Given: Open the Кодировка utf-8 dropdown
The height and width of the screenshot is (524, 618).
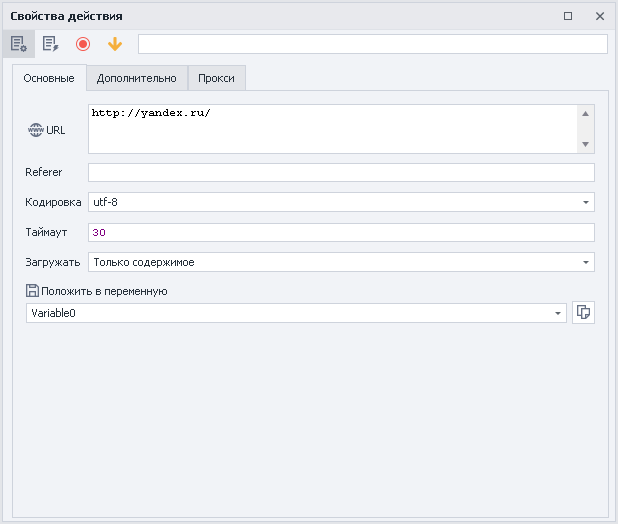Looking at the screenshot, I should coord(585,202).
